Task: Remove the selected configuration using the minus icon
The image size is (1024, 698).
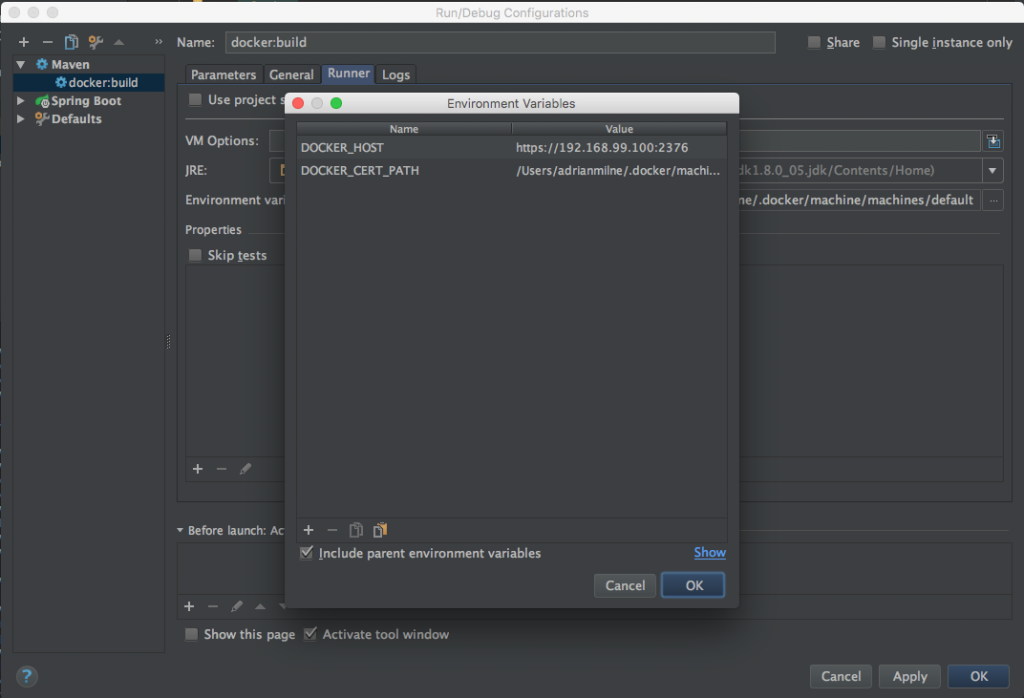Action: (x=47, y=42)
